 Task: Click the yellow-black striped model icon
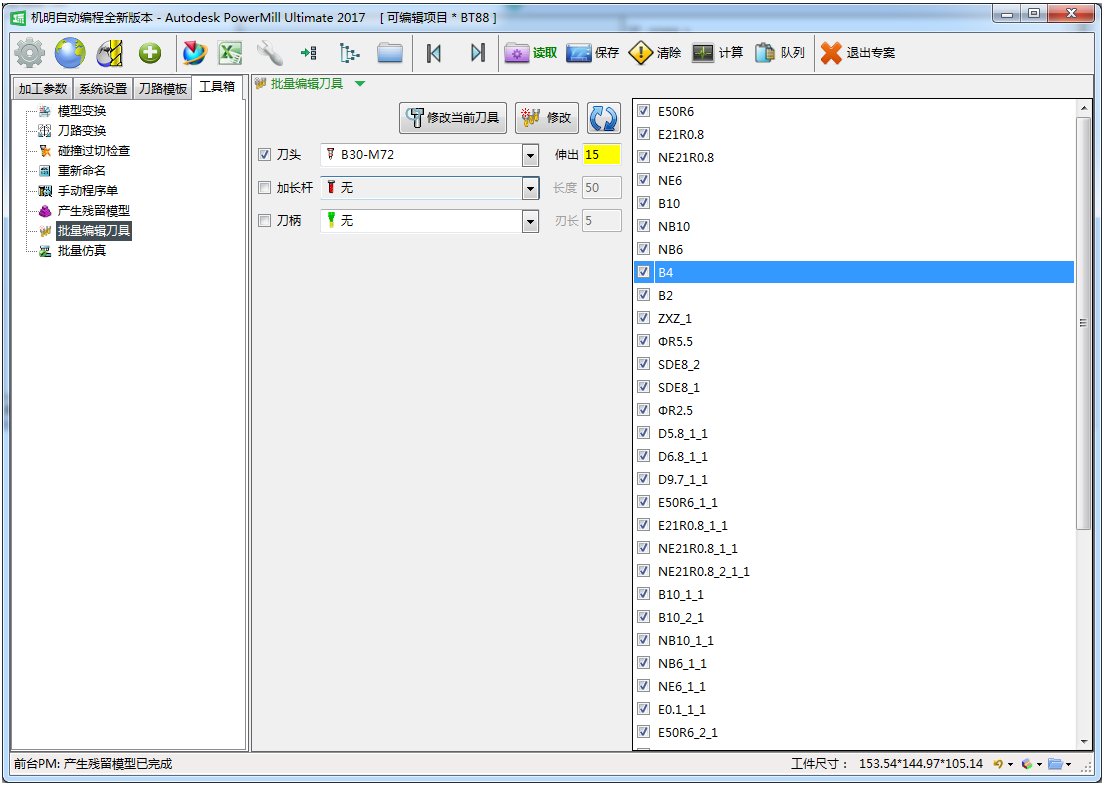click(x=110, y=53)
